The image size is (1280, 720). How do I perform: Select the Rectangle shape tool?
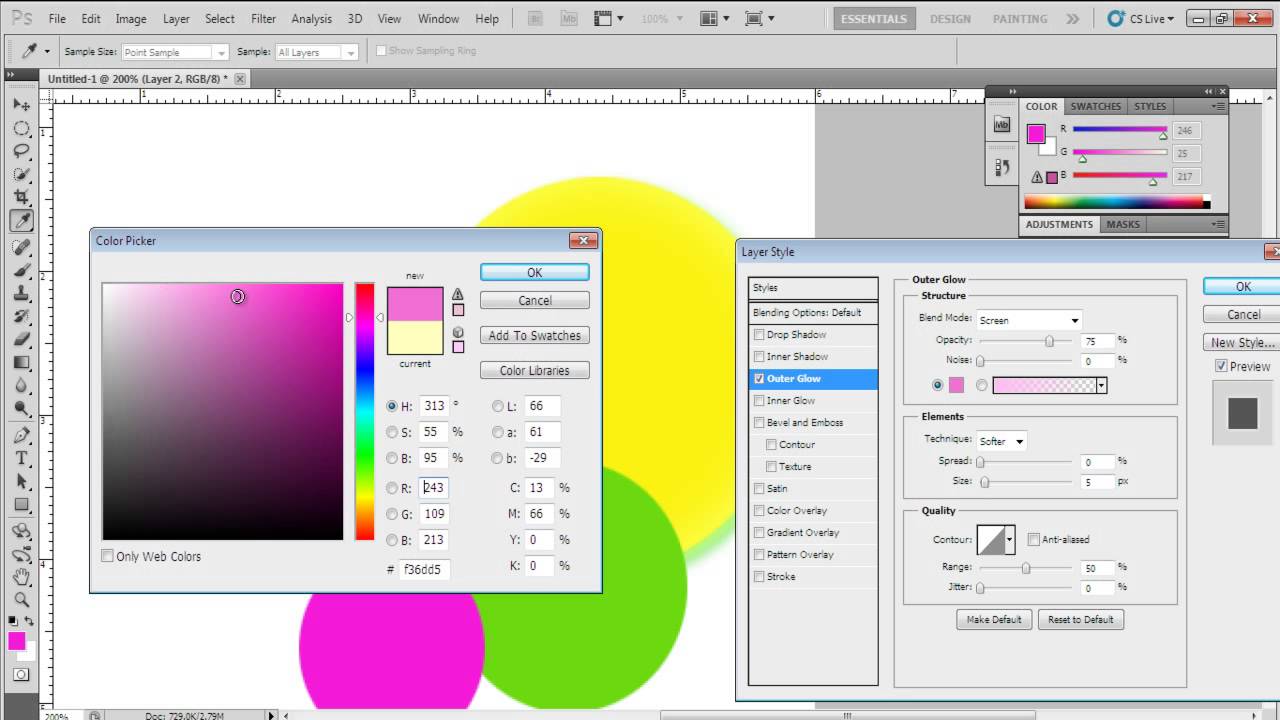pyautogui.click(x=20, y=504)
